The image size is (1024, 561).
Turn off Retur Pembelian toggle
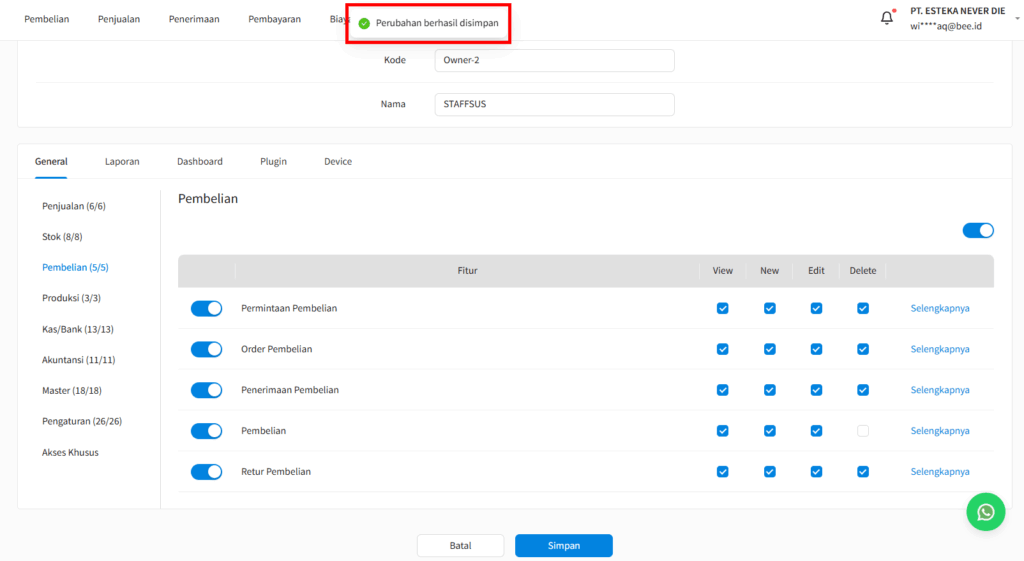(206, 472)
